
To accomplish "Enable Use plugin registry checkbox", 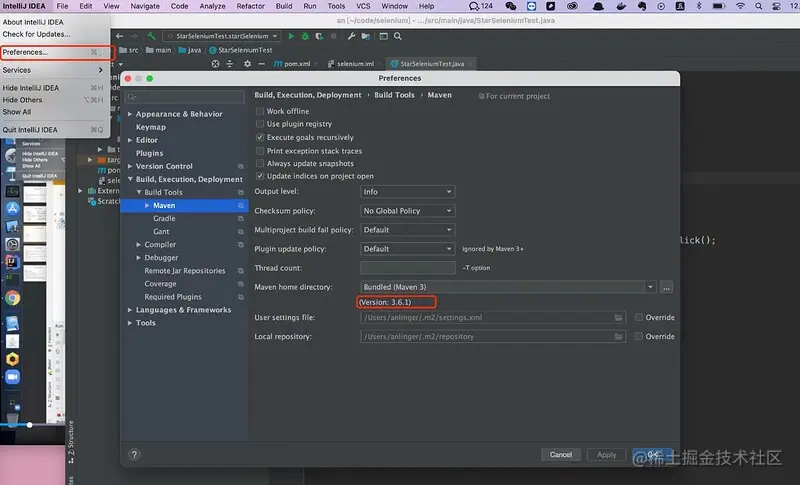I will coord(260,124).
